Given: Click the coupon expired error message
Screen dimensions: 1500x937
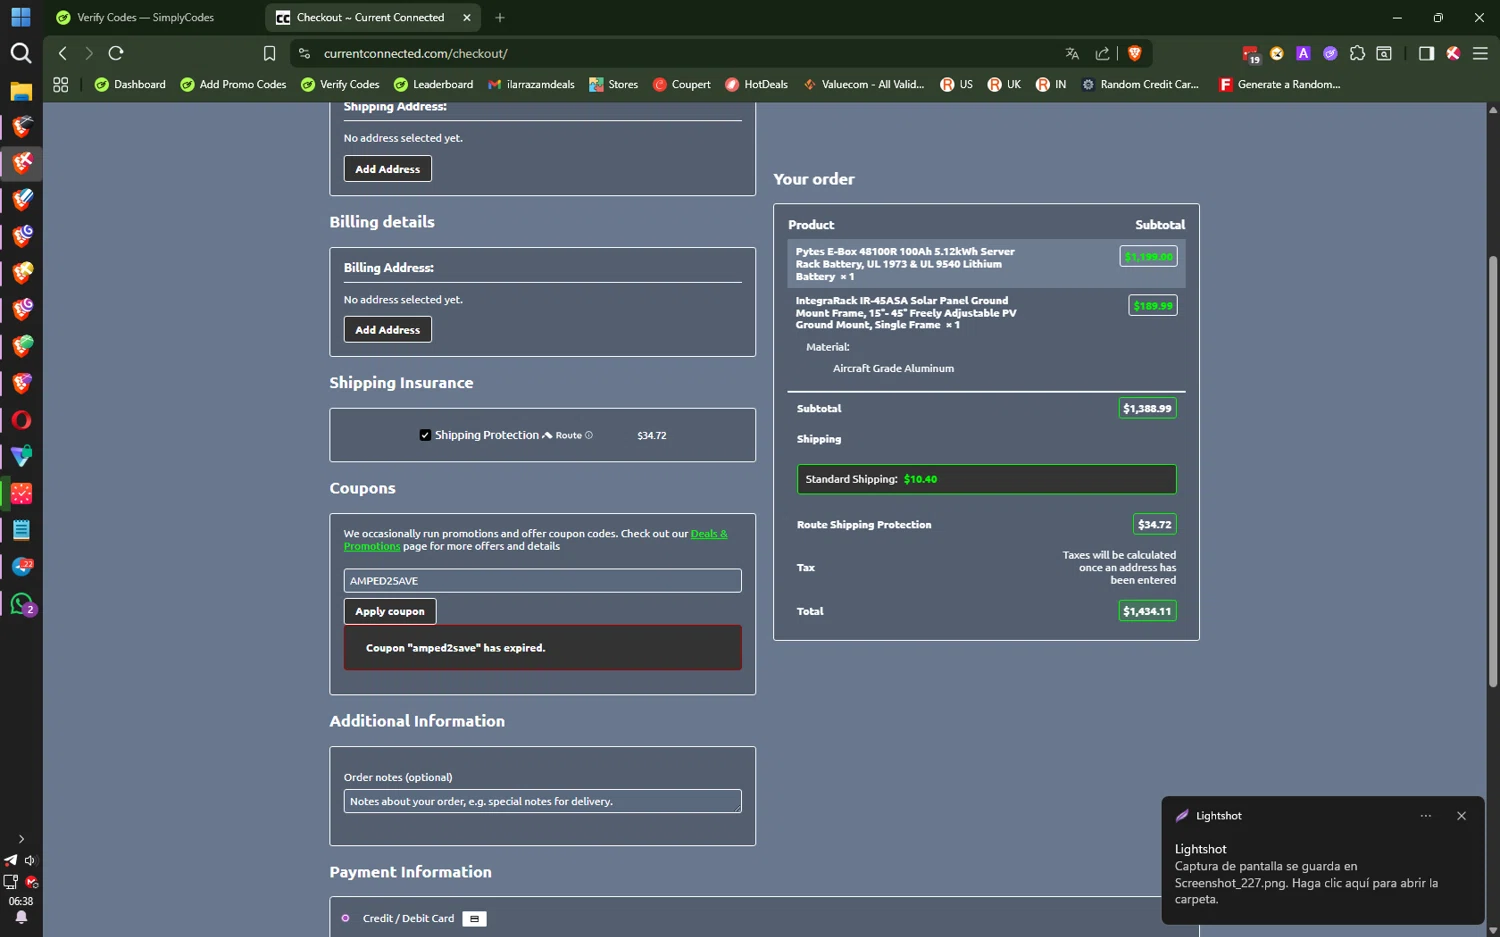Looking at the screenshot, I should coord(543,648).
